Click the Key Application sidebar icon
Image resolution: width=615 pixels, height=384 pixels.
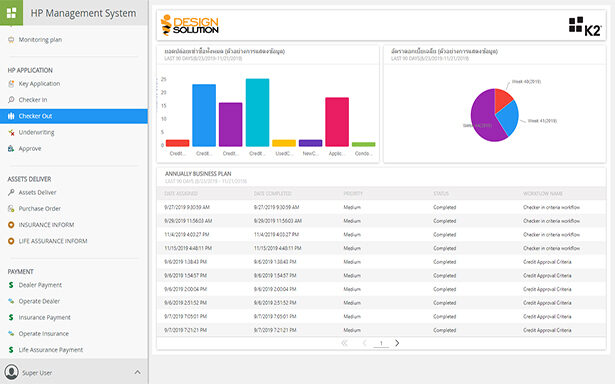pyautogui.click(x=11, y=84)
